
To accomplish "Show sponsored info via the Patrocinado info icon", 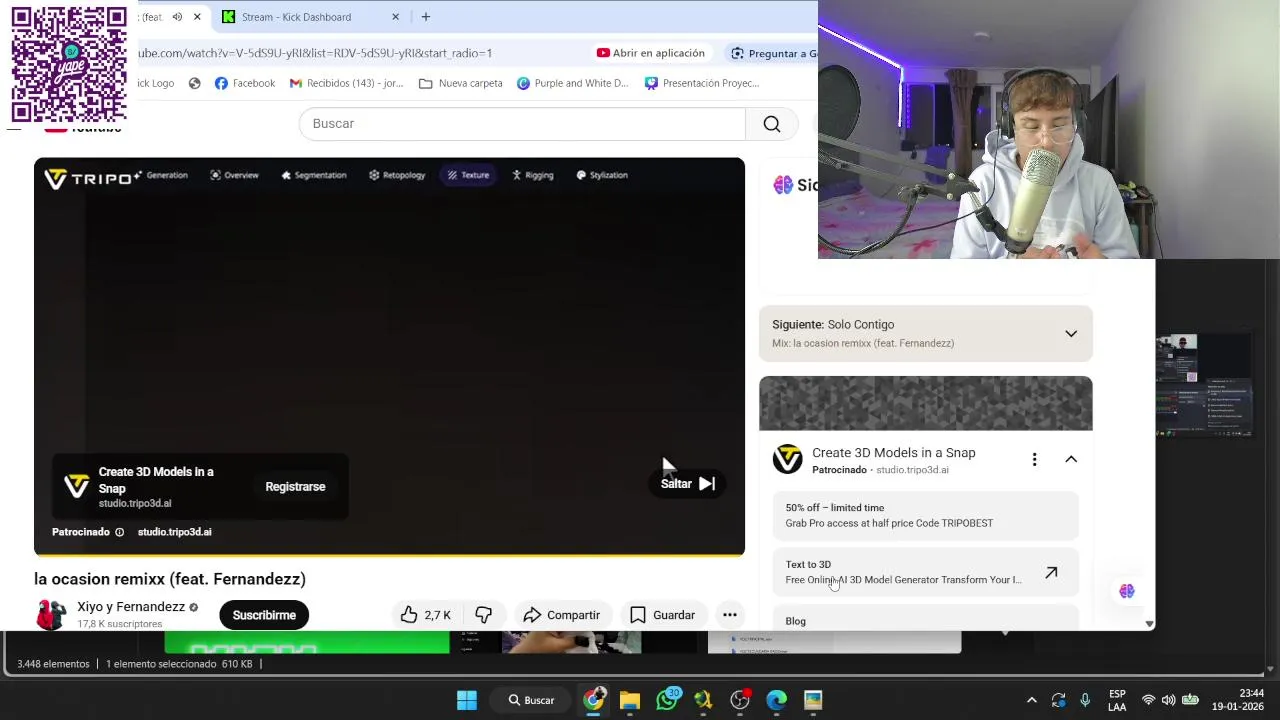I will click(x=119, y=532).
